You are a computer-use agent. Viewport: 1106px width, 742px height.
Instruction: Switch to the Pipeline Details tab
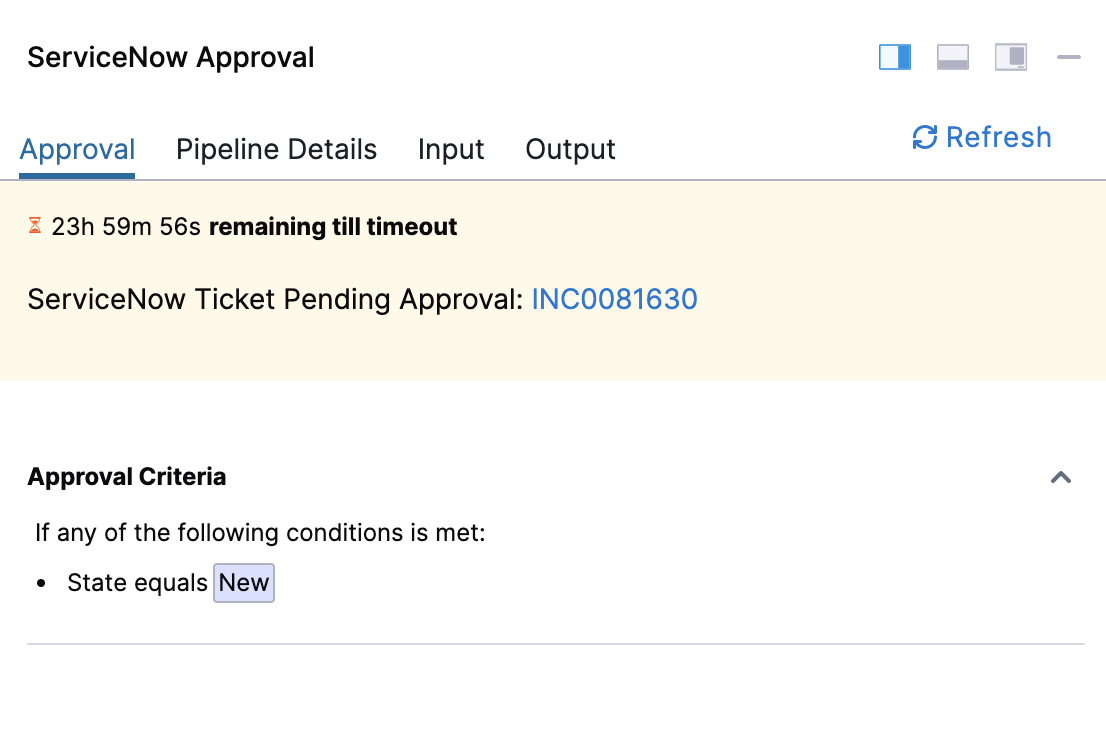click(276, 150)
